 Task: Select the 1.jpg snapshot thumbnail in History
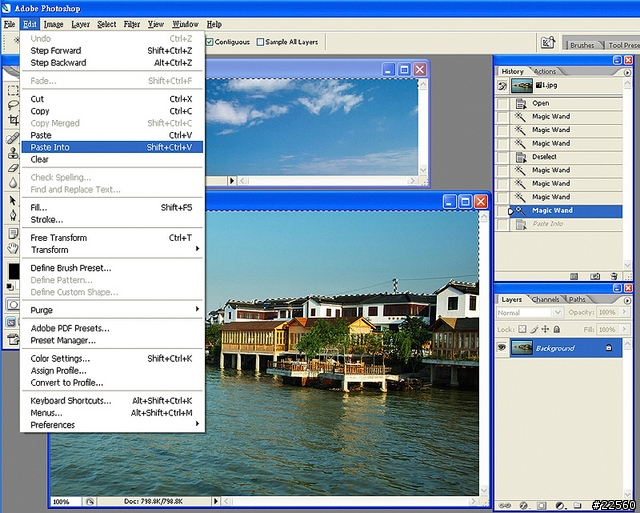pos(522,85)
